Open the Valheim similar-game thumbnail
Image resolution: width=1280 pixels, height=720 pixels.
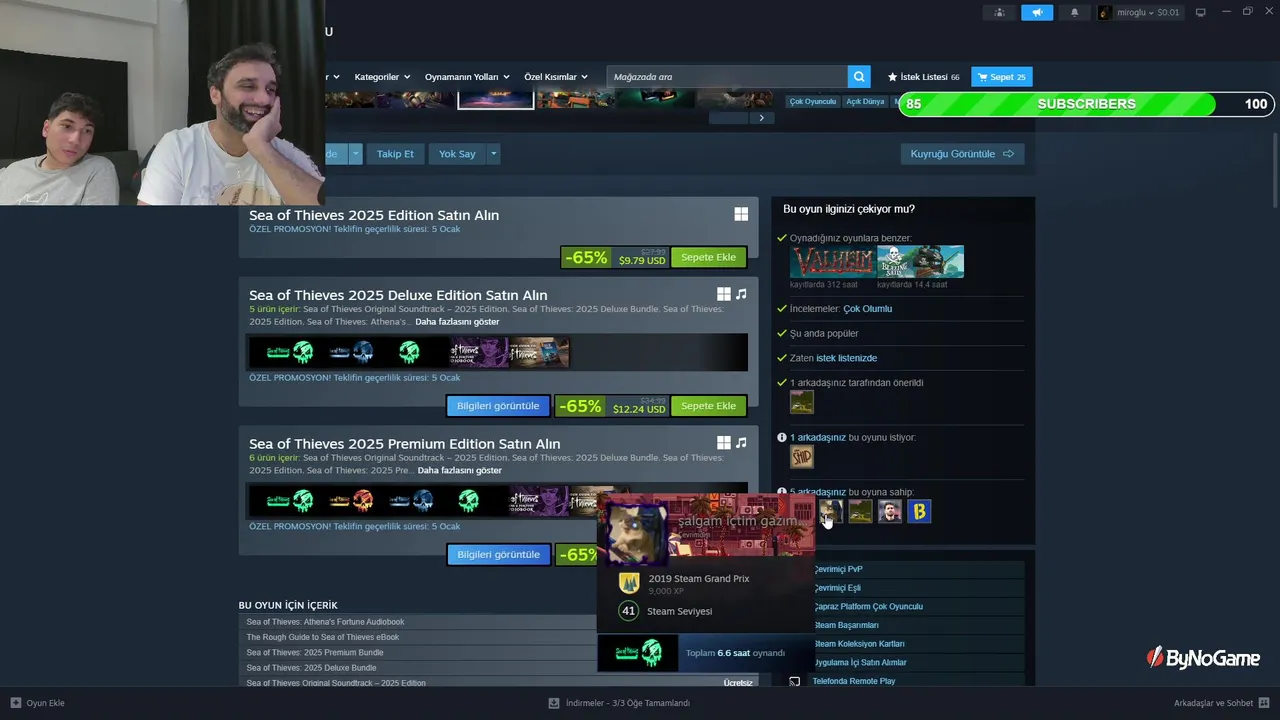(x=833, y=262)
